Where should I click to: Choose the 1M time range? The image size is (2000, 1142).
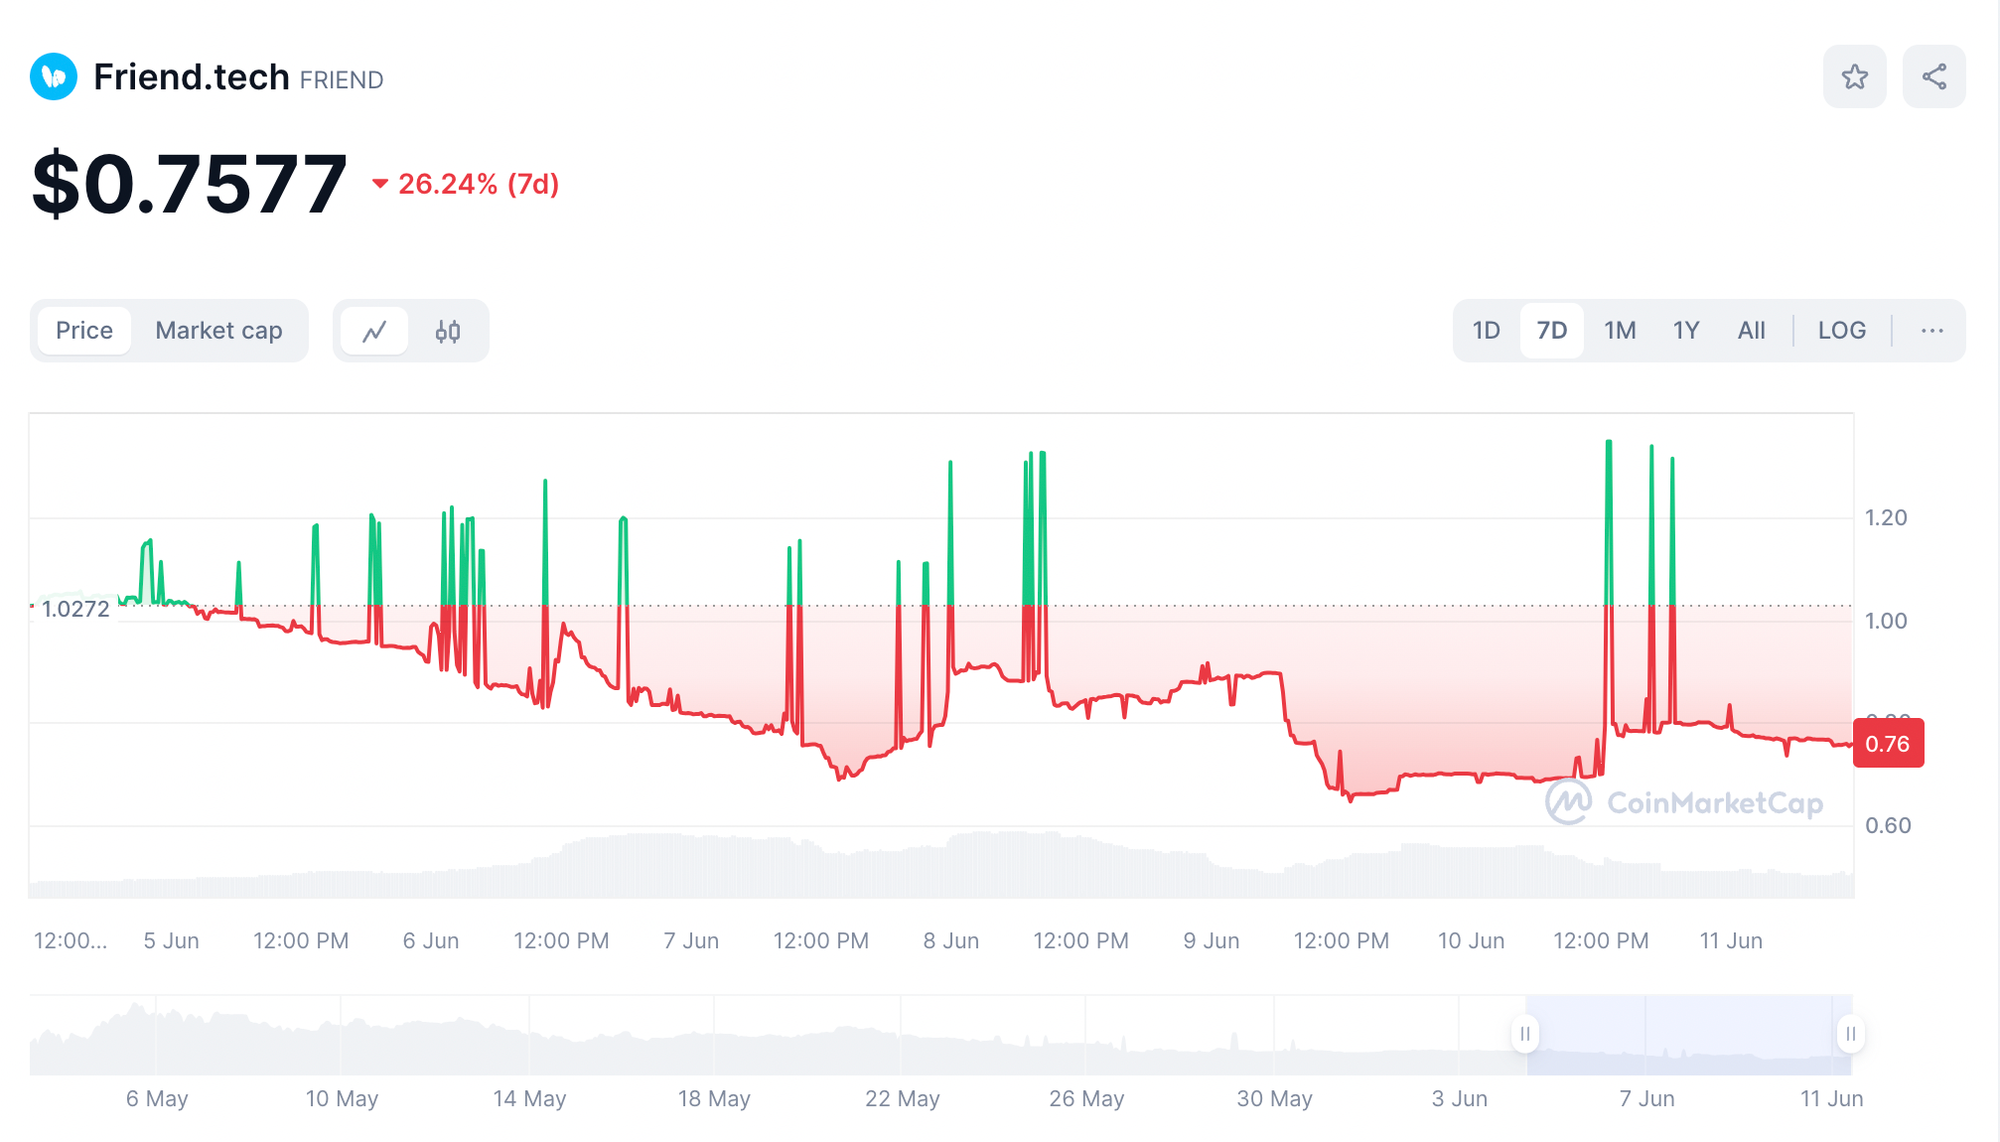point(1619,331)
